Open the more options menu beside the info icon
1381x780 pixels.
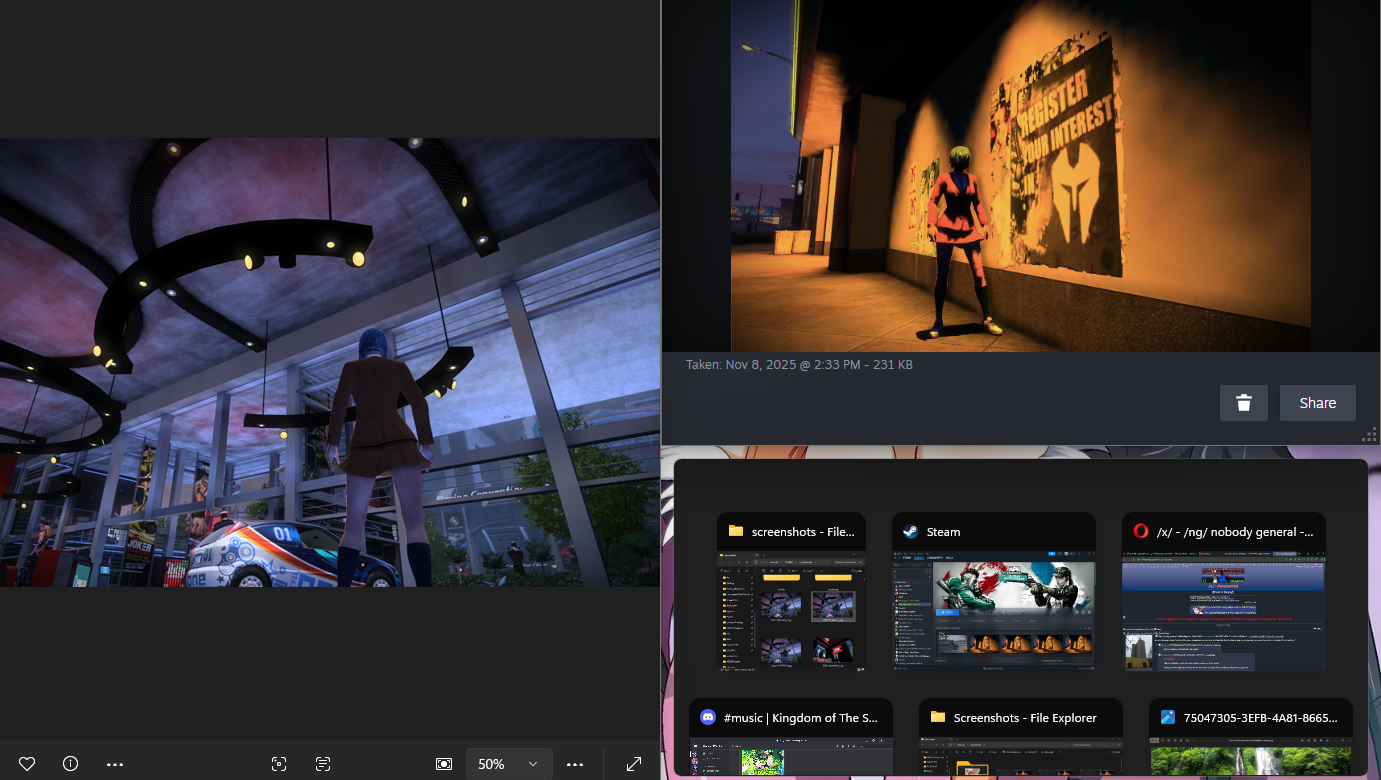tap(115, 764)
